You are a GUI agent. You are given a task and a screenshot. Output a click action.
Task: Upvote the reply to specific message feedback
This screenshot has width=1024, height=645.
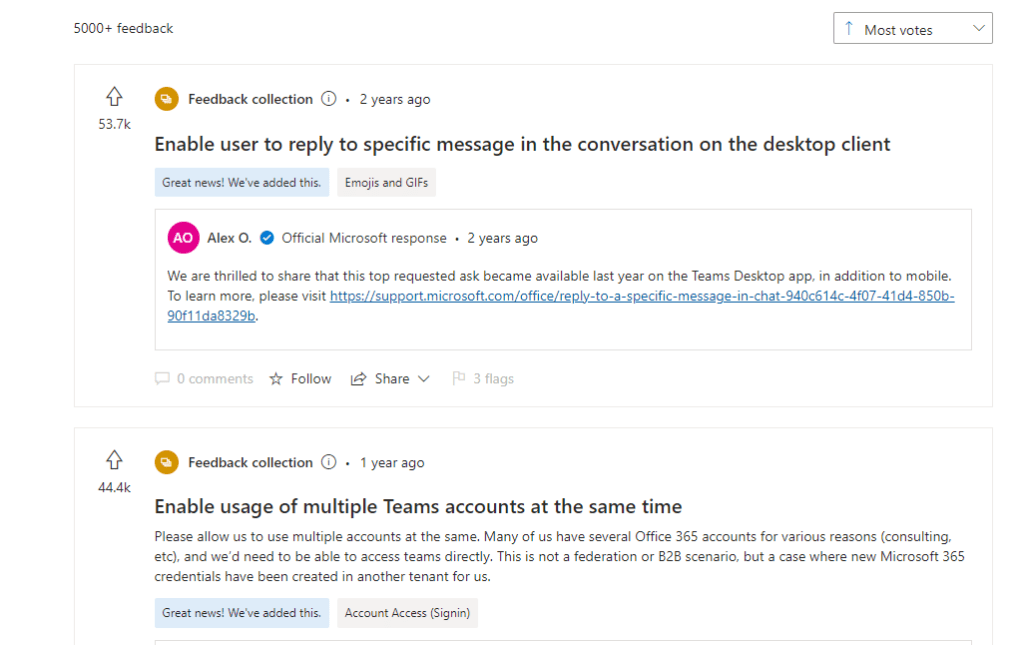(114, 97)
